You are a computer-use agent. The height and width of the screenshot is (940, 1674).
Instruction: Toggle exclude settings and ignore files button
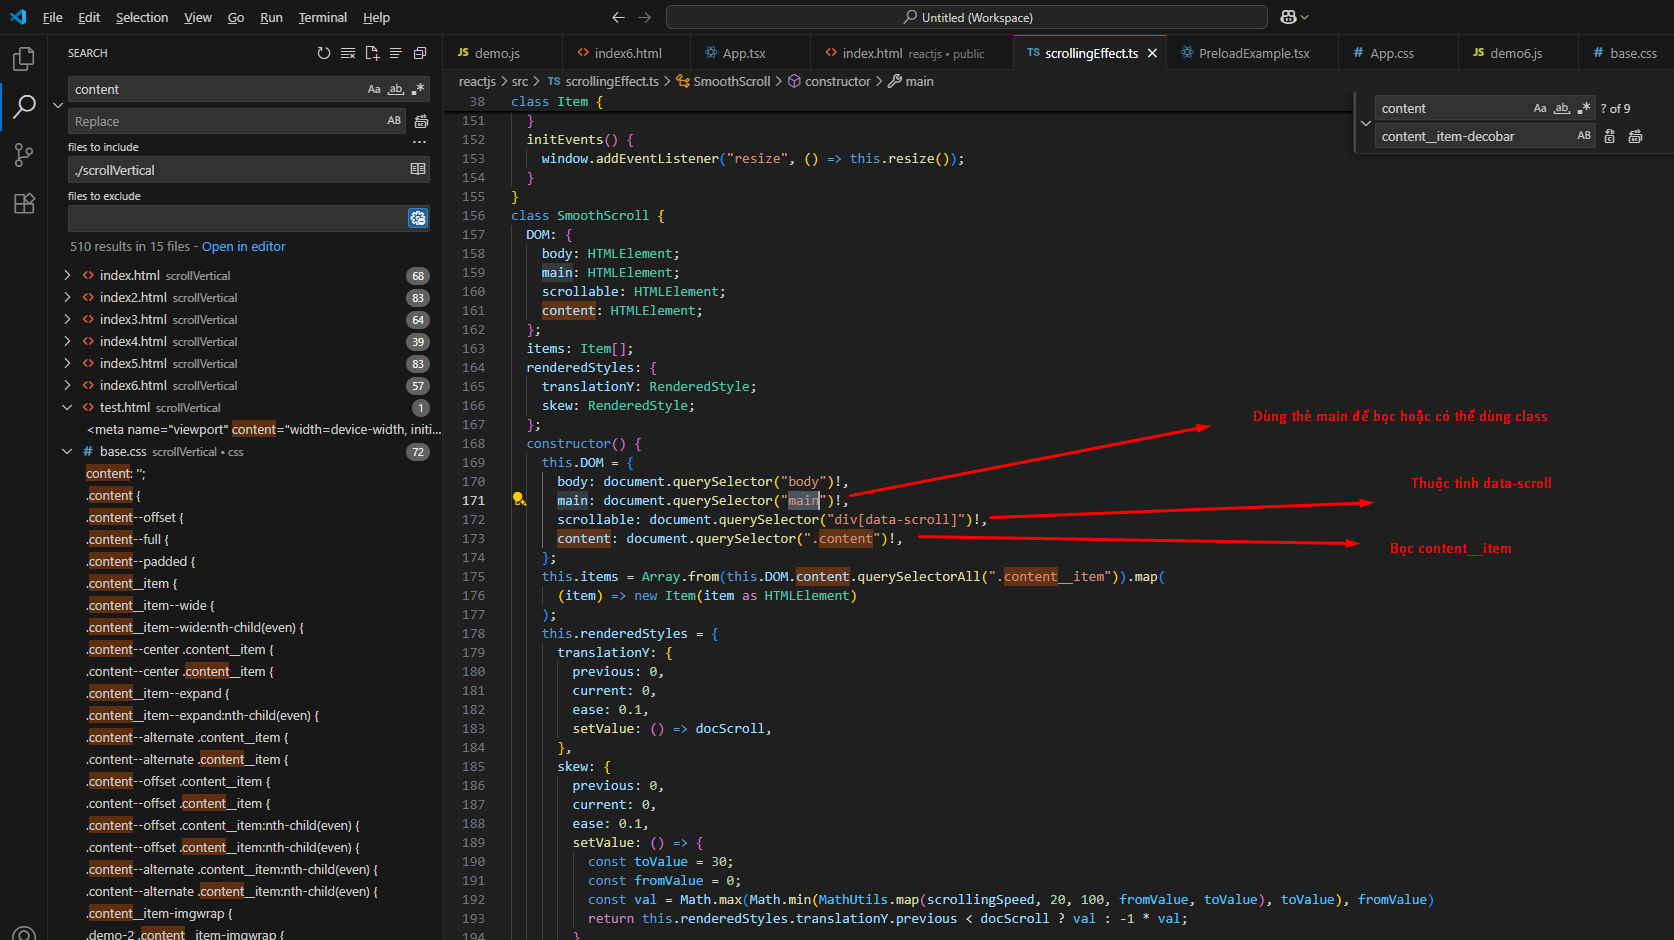tap(418, 218)
